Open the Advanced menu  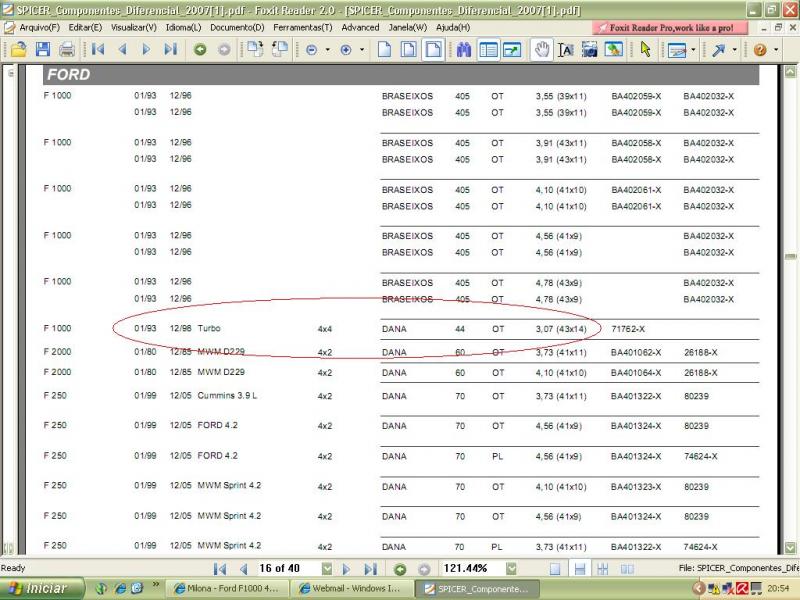click(x=360, y=28)
